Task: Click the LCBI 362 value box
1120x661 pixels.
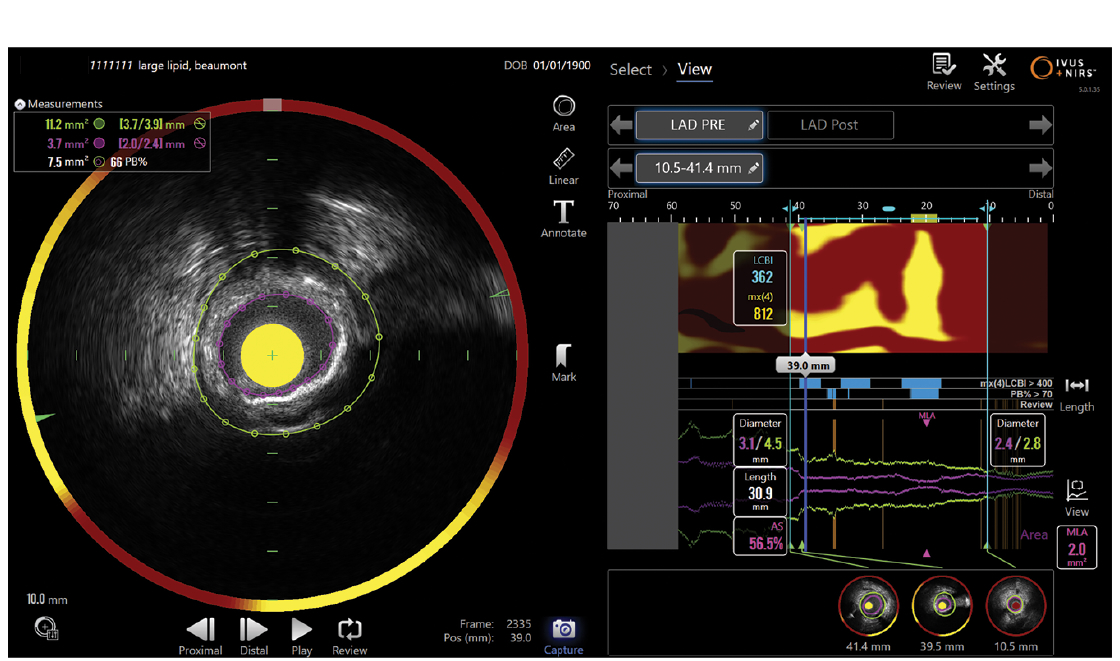Action: [x=761, y=288]
